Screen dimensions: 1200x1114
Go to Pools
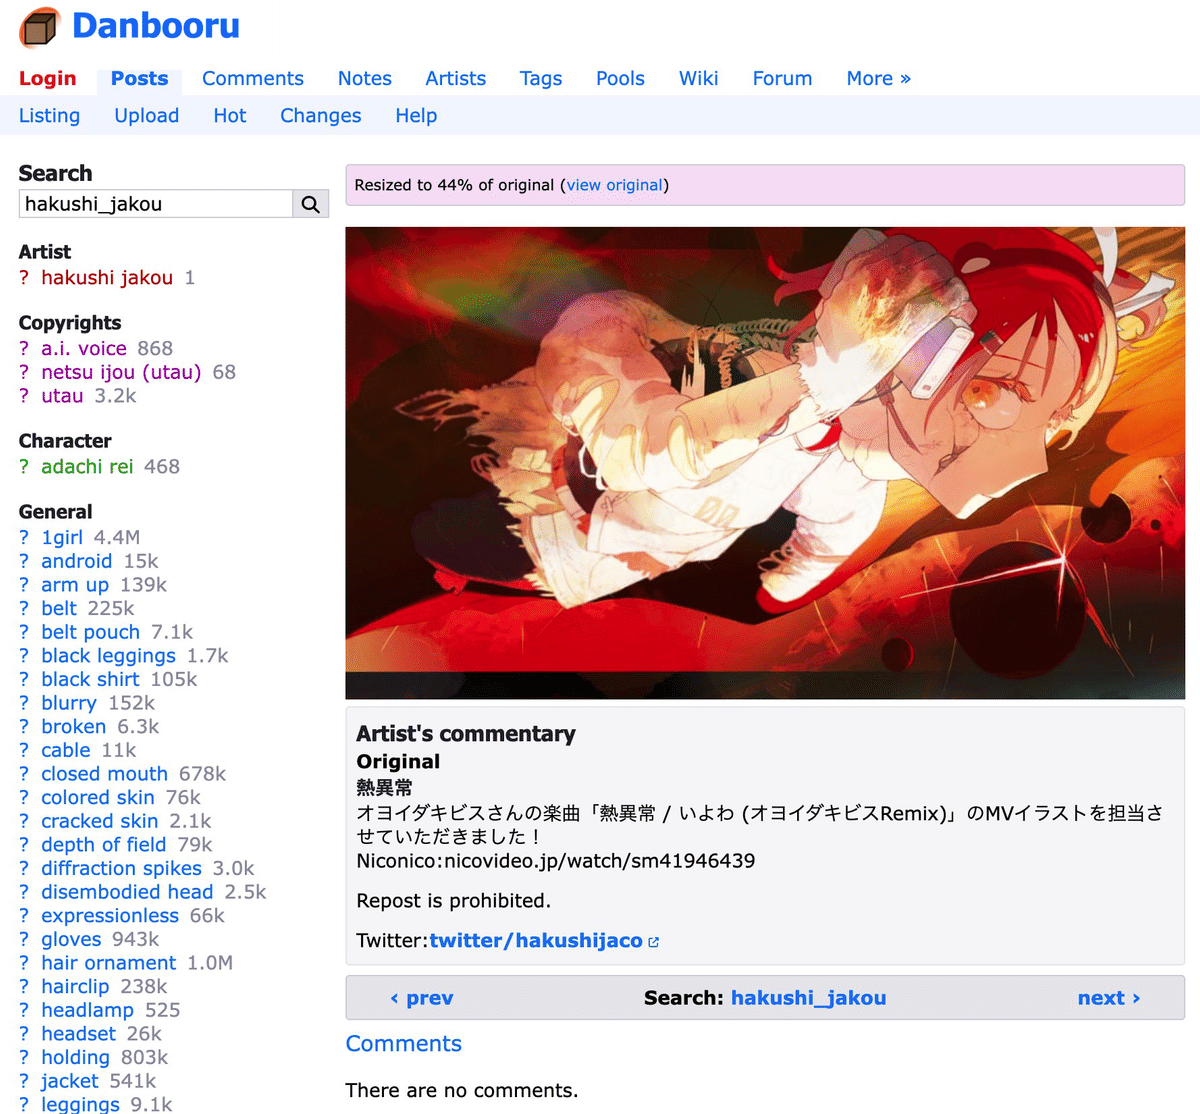tap(620, 79)
